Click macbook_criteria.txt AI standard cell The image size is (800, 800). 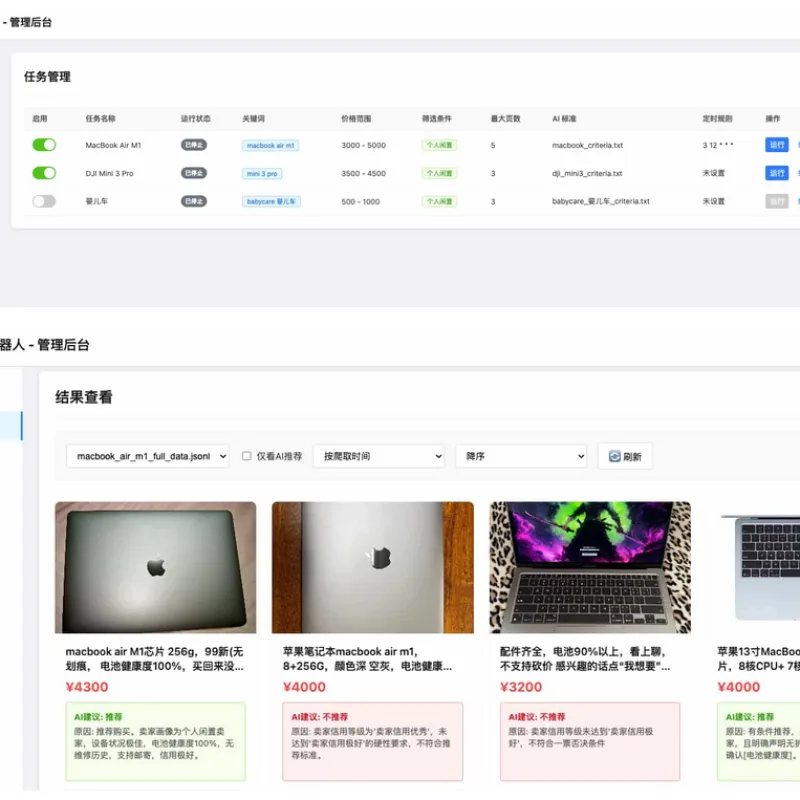coord(587,145)
